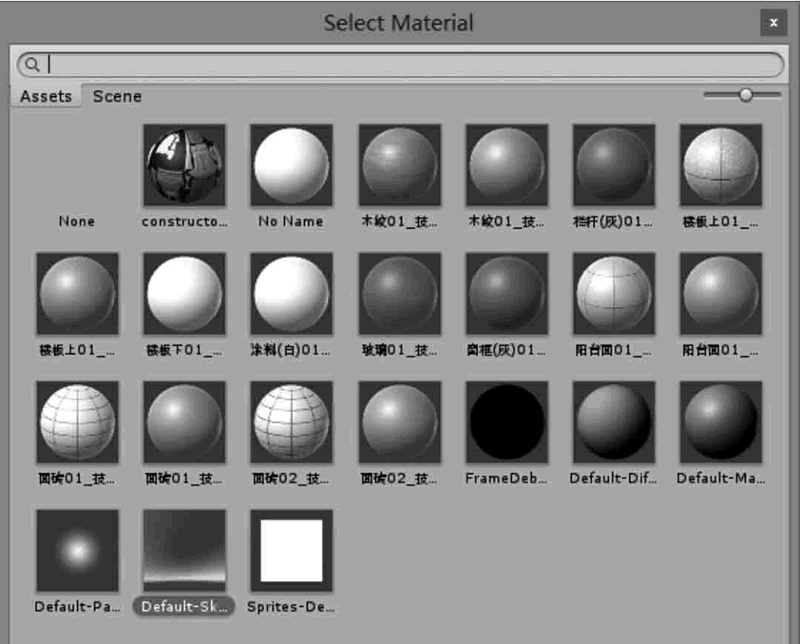Screen dimensions: 800x644
Task: Select the 栏杆(灰)01 gray railing material
Action: tap(613, 166)
